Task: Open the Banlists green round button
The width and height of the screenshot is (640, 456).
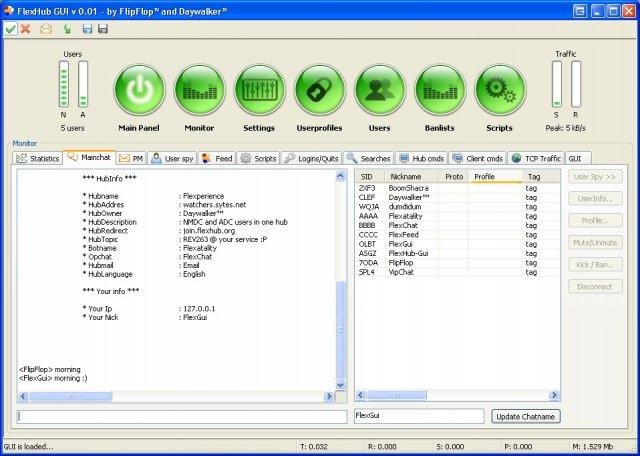Action: pyautogui.click(x=440, y=90)
